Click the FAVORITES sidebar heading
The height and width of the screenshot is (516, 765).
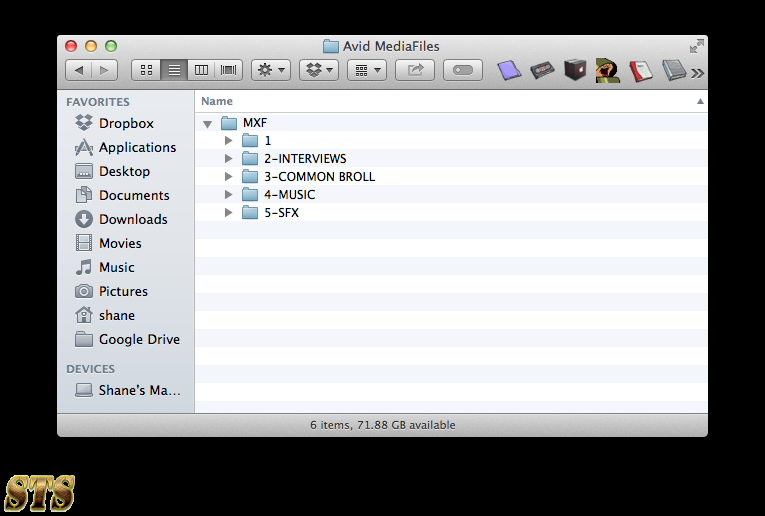98,102
